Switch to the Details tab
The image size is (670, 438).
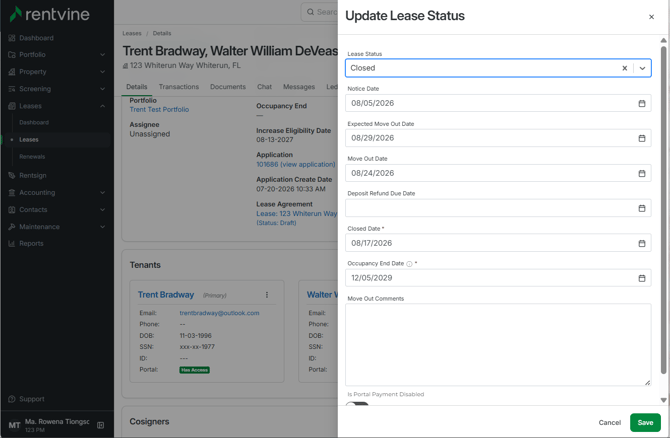137,87
